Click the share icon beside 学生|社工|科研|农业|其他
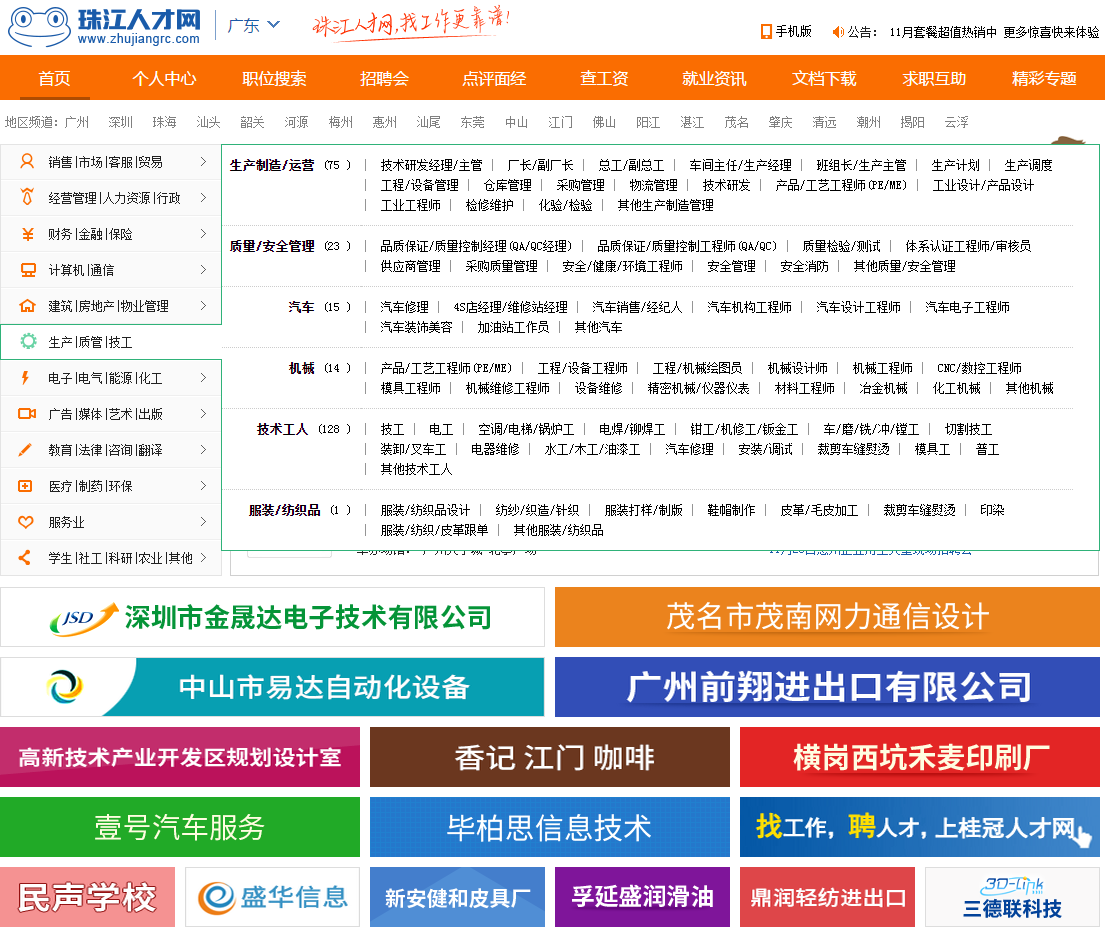Viewport: 1105px width, 929px height. [x=25, y=558]
